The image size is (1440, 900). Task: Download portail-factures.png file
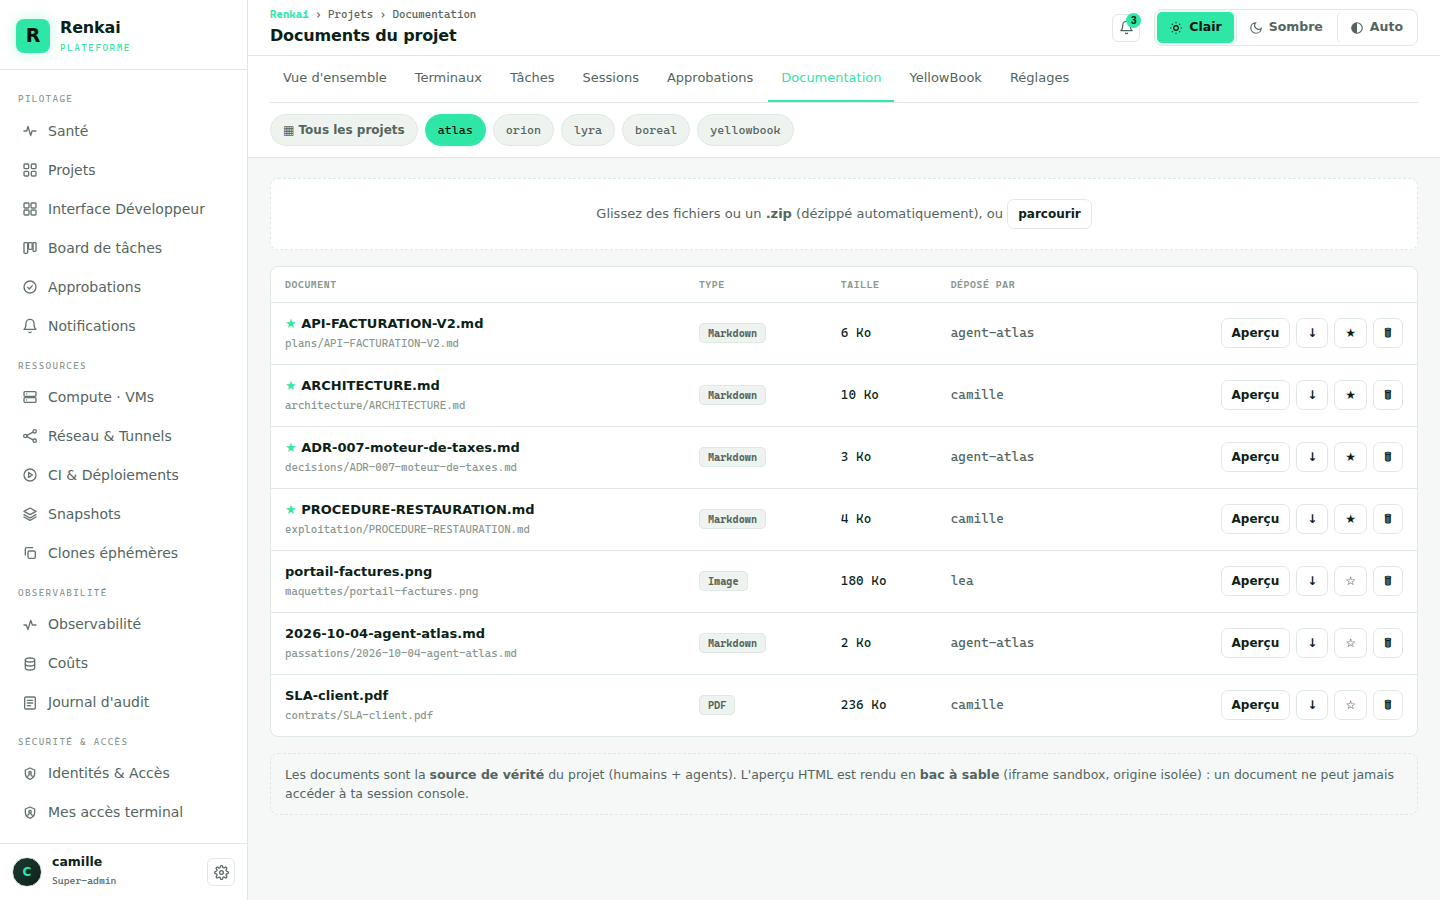click(x=1312, y=581)
